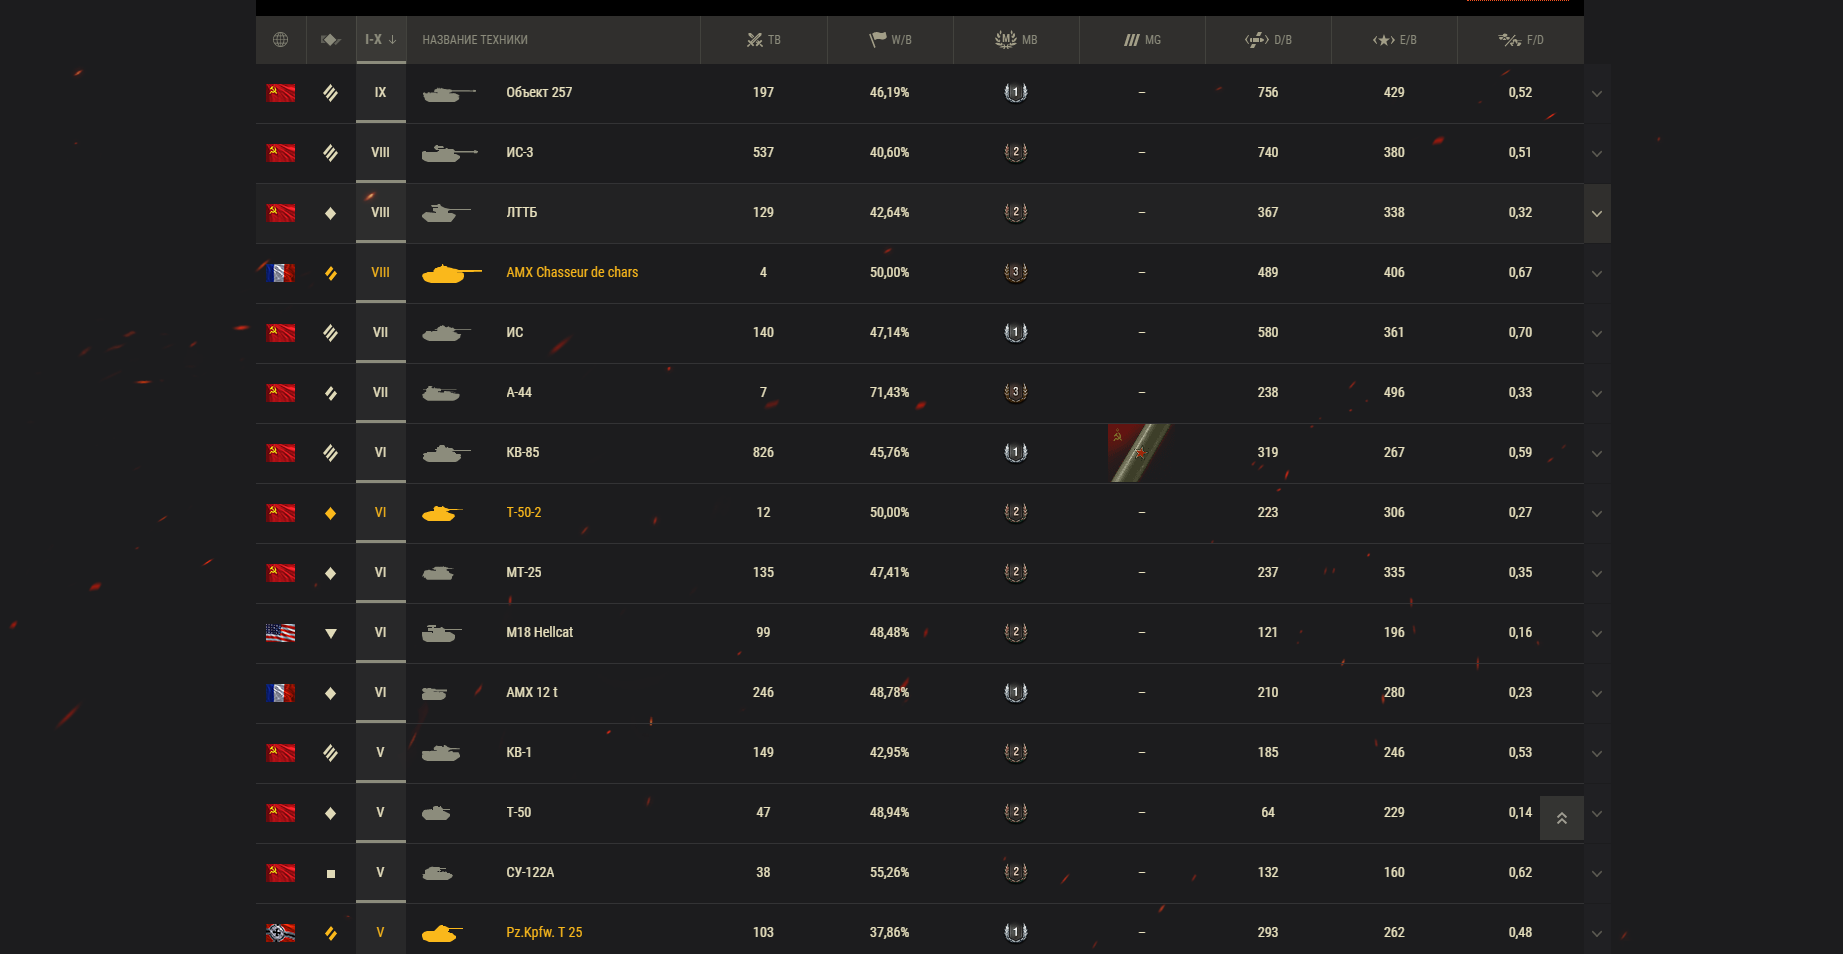
Task: Sort by tier I-X column
Action: pyautogui.click(x=381, y=40)
